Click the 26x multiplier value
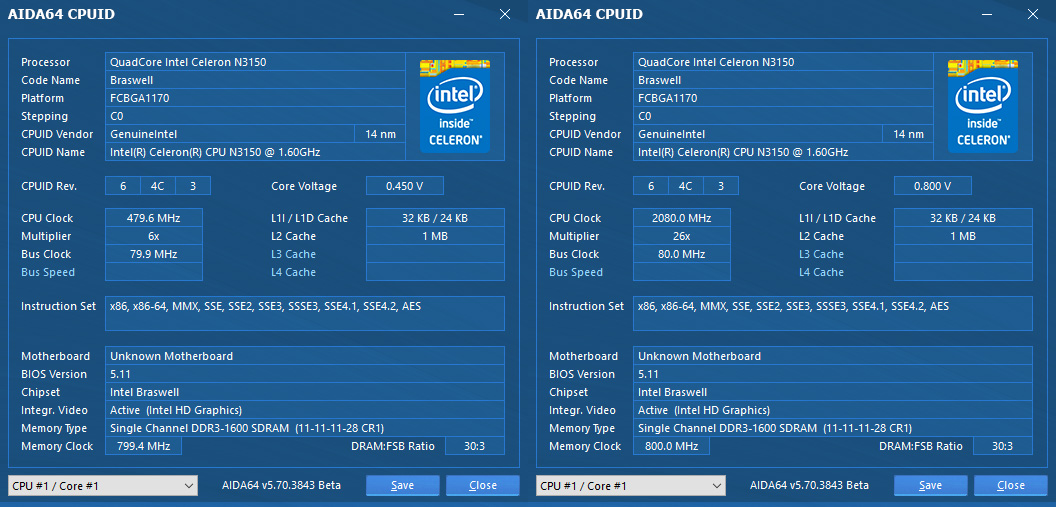 pyautogui.click(x=682, y=236)
